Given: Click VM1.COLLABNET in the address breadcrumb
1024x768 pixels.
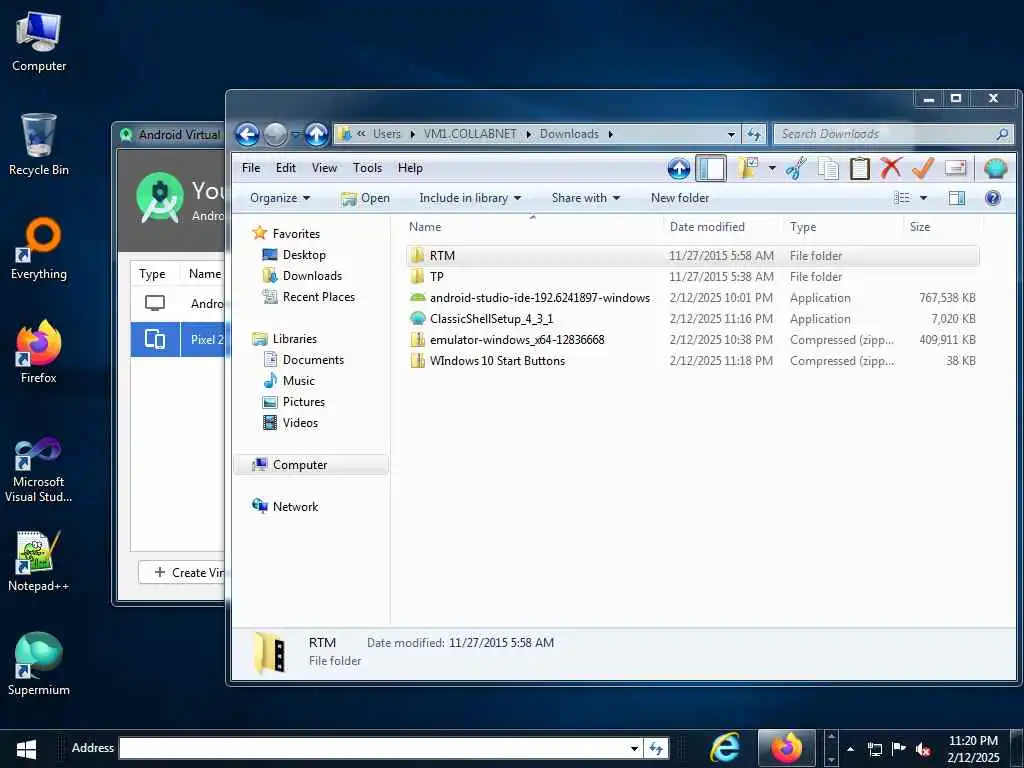Looking at the screenshot, I should (x=470, y=134).
